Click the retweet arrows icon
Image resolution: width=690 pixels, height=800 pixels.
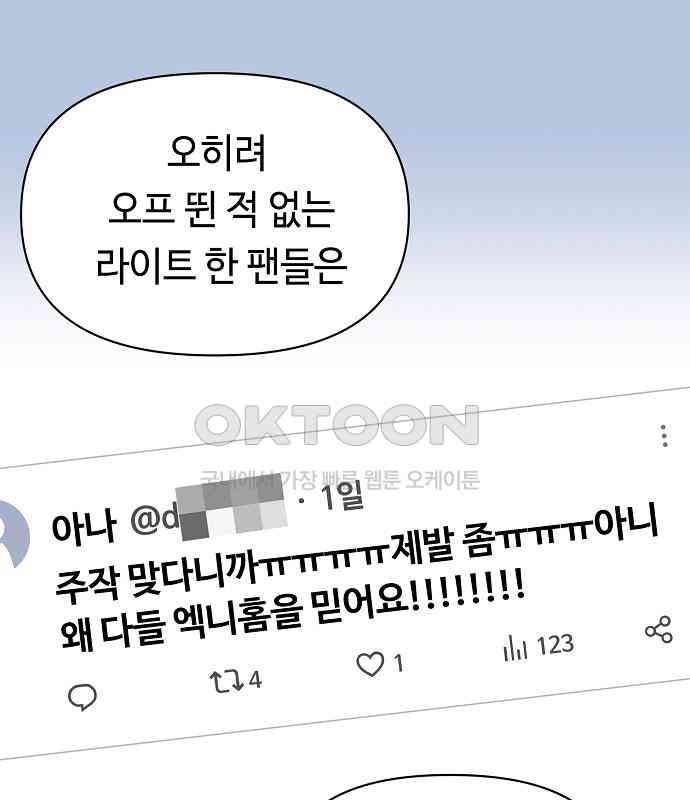(227, 682)
